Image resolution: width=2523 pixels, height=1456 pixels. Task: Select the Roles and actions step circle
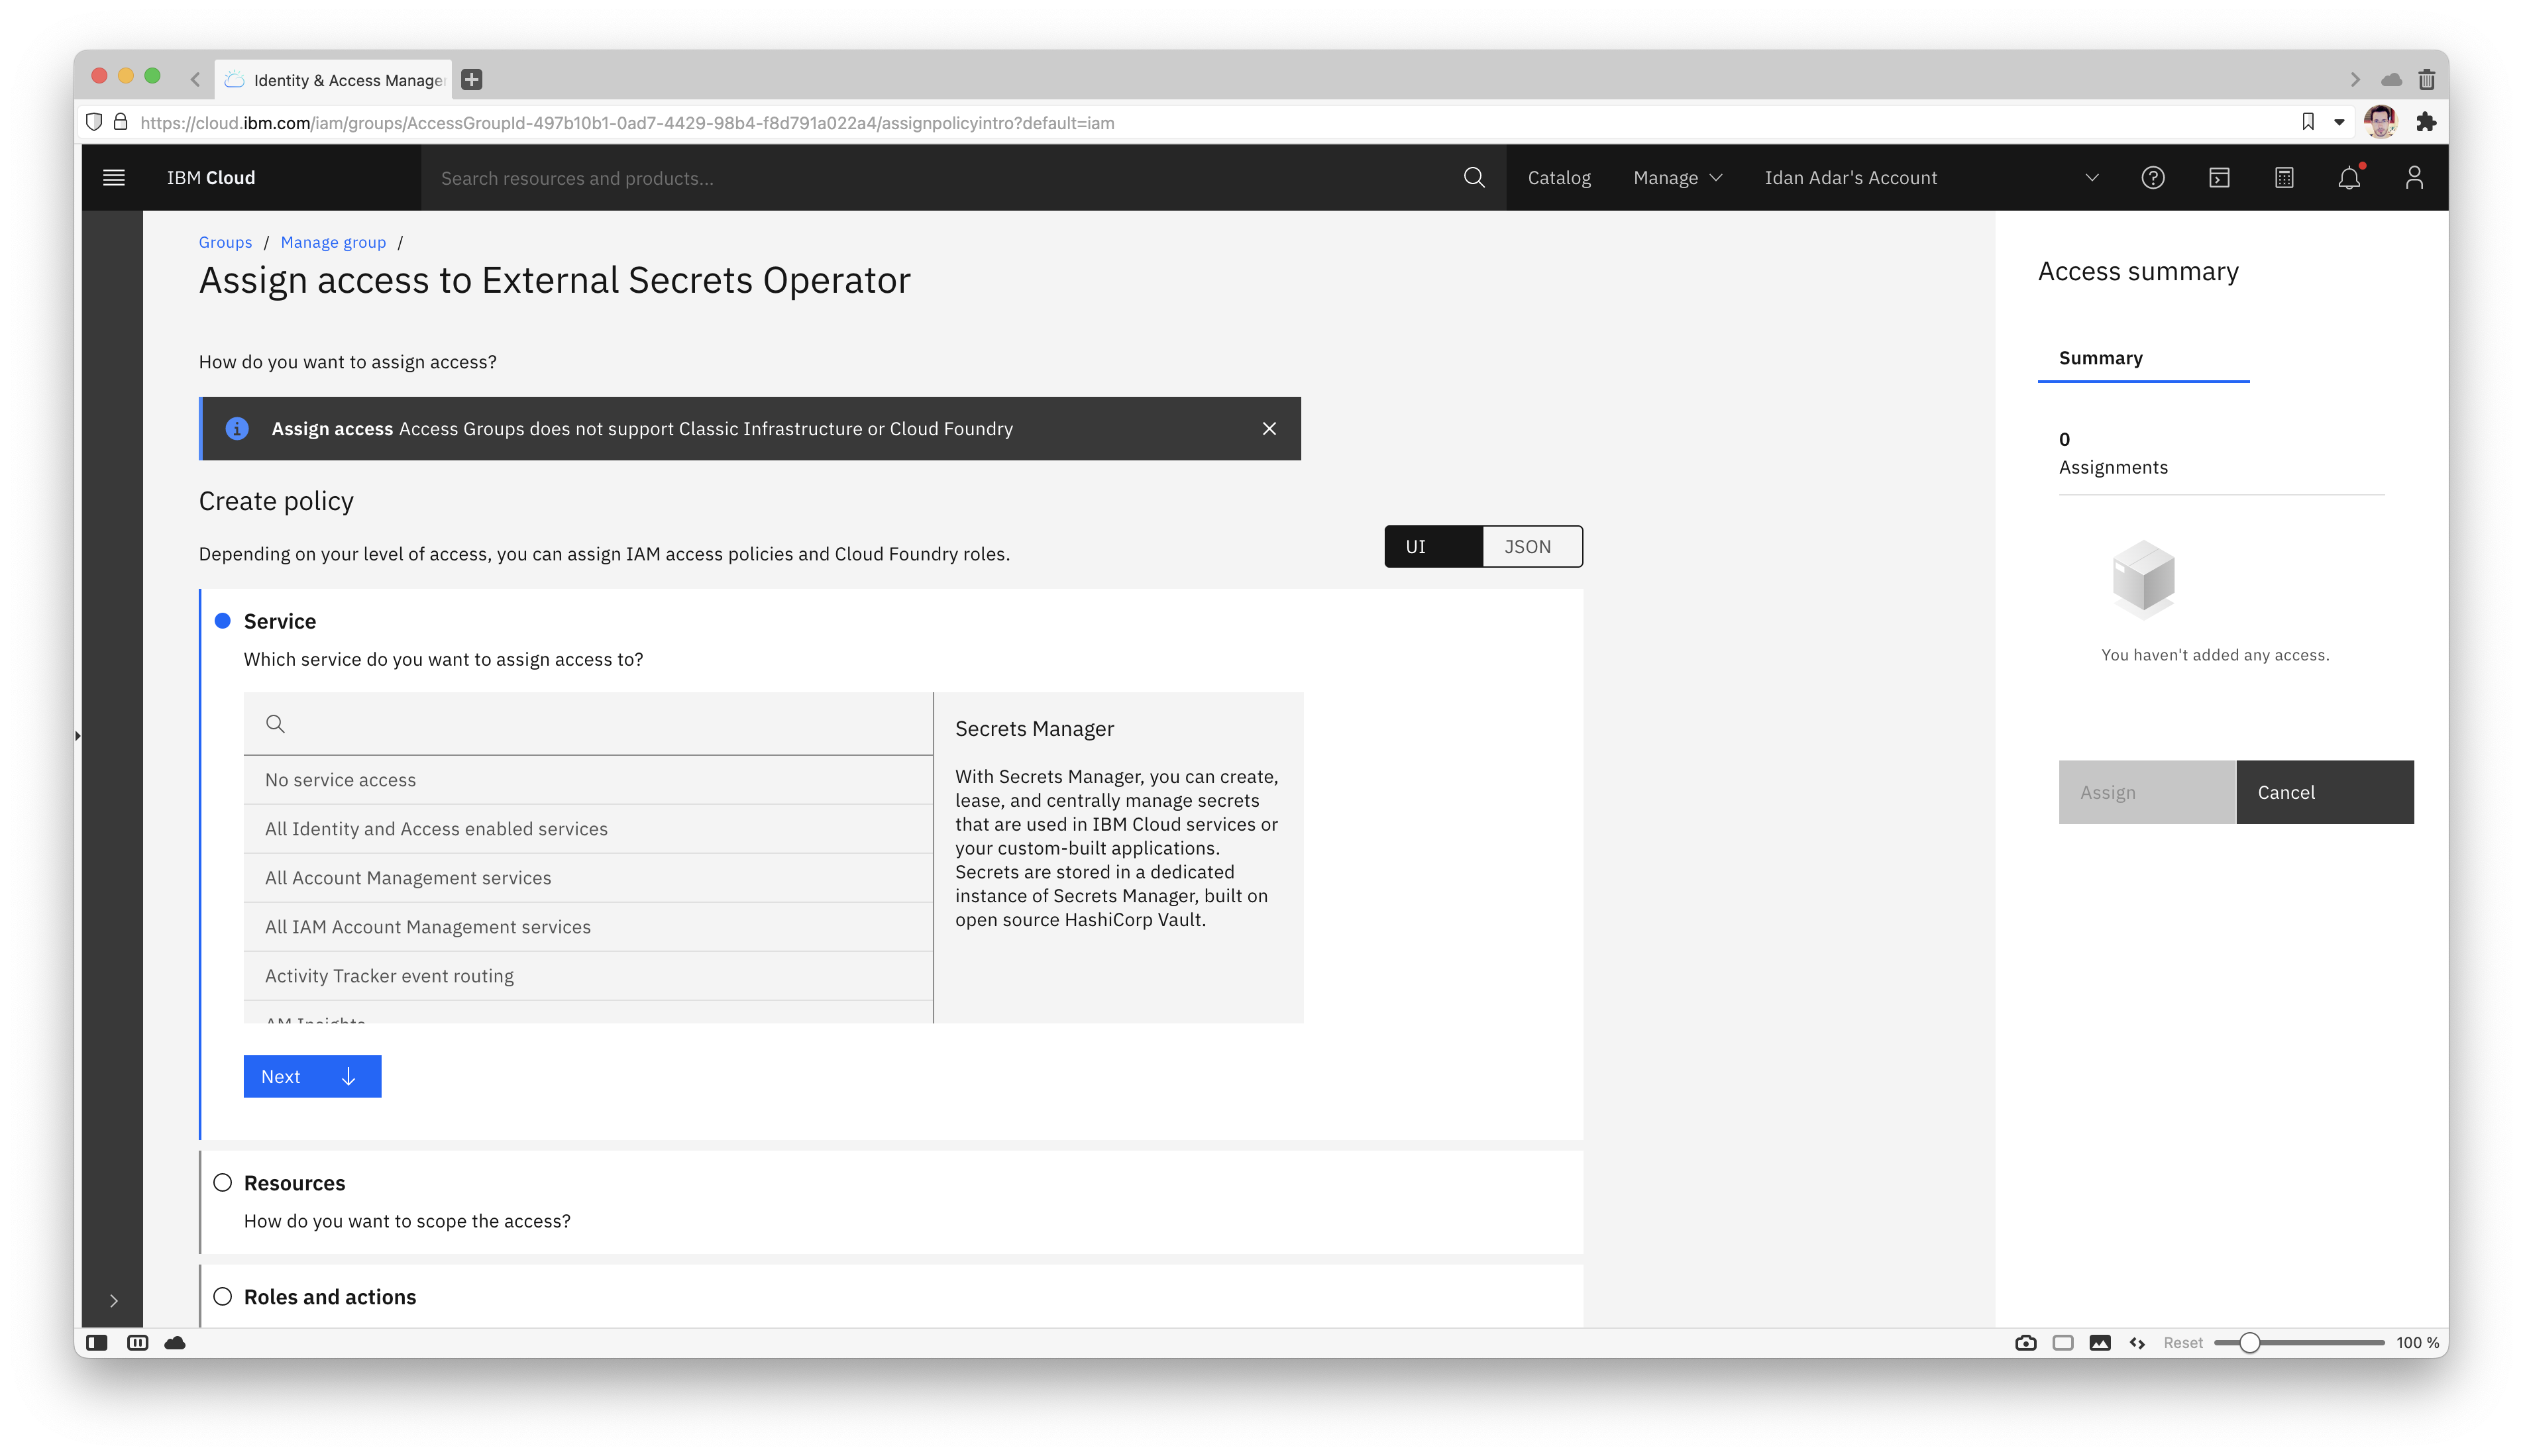223,1297
